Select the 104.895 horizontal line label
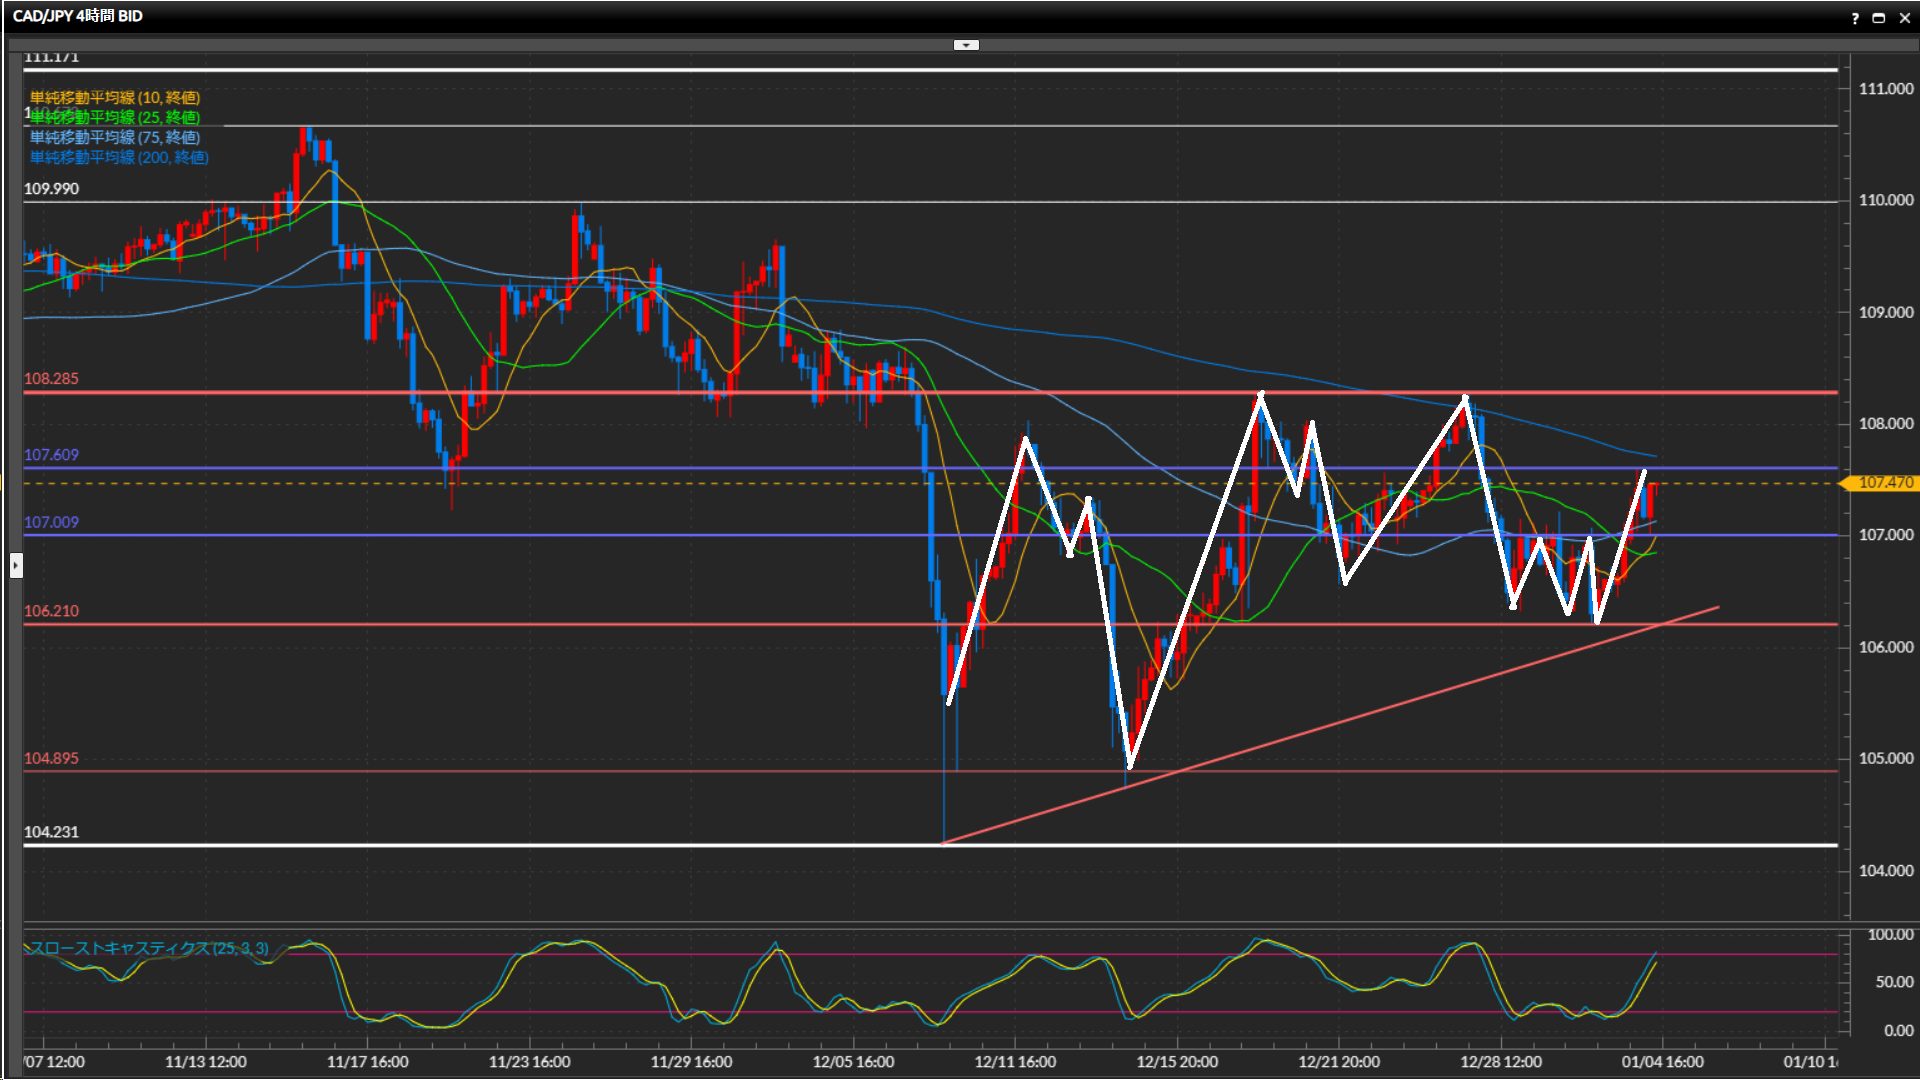 (x=51, y=758)
